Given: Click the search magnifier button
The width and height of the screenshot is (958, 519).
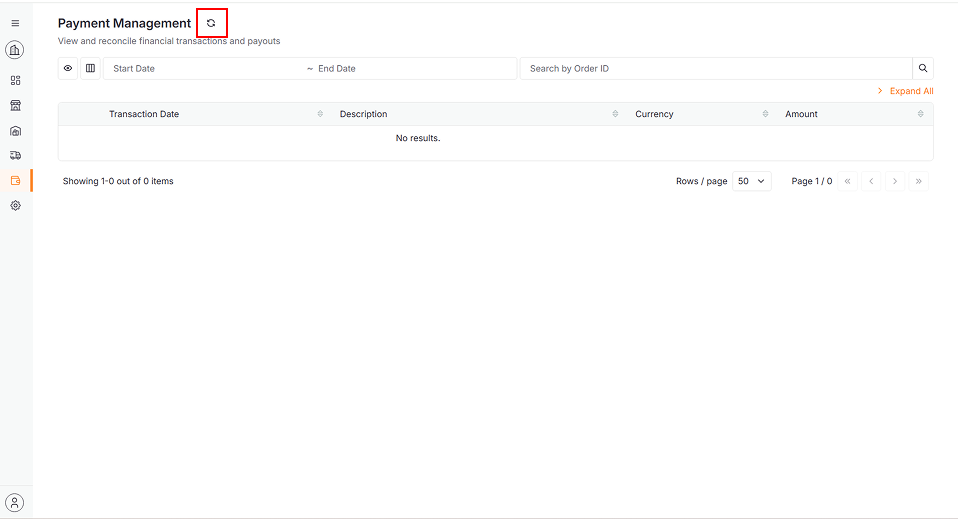Looking at the screenshot, I should pos(923,68).
